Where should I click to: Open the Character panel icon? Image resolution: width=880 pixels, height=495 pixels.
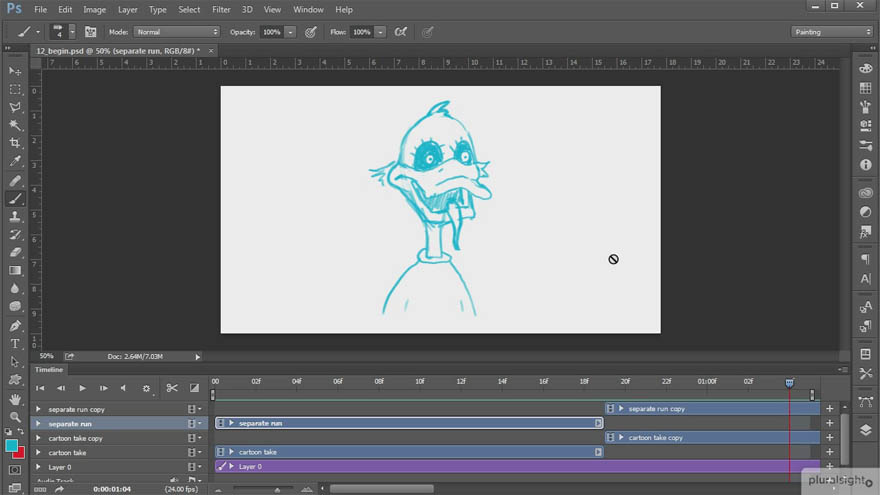tap(865, 278)
